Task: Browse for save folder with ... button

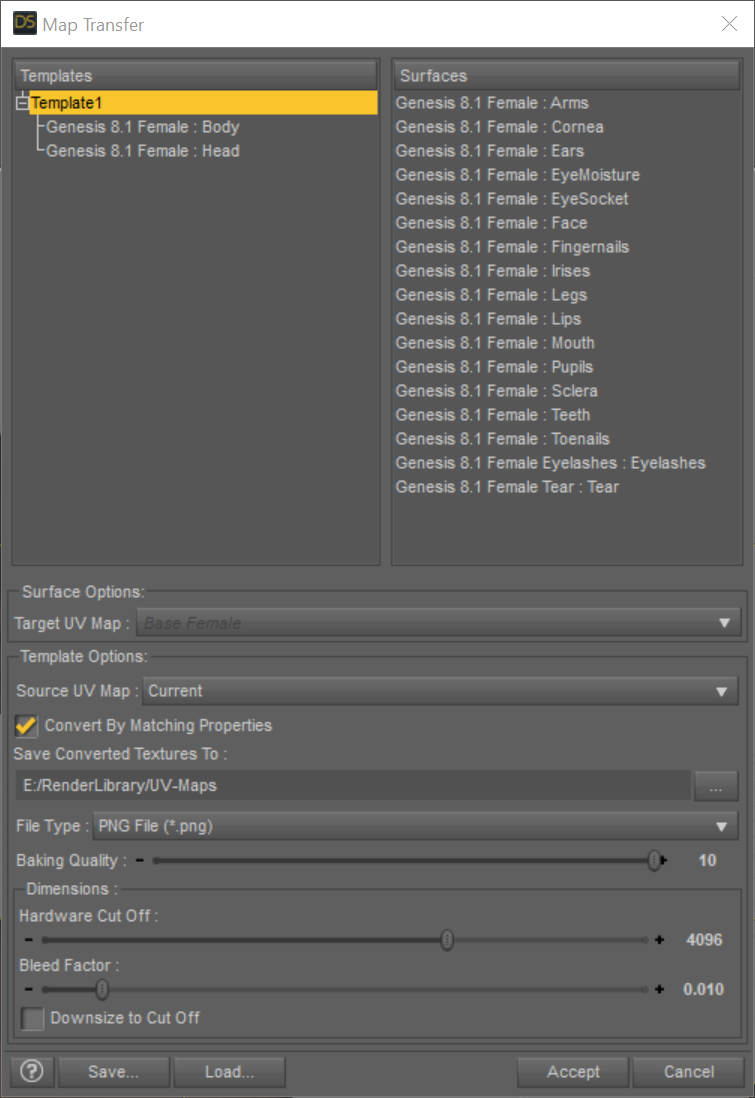Action: coord(716,786)
